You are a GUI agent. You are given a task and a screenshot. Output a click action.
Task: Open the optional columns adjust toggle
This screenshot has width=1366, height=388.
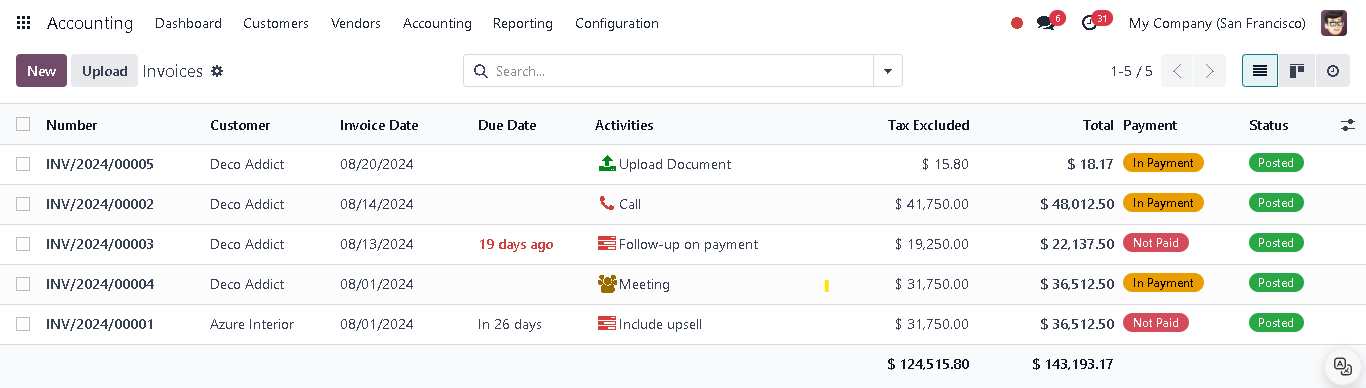click(x=1348, y=125)
